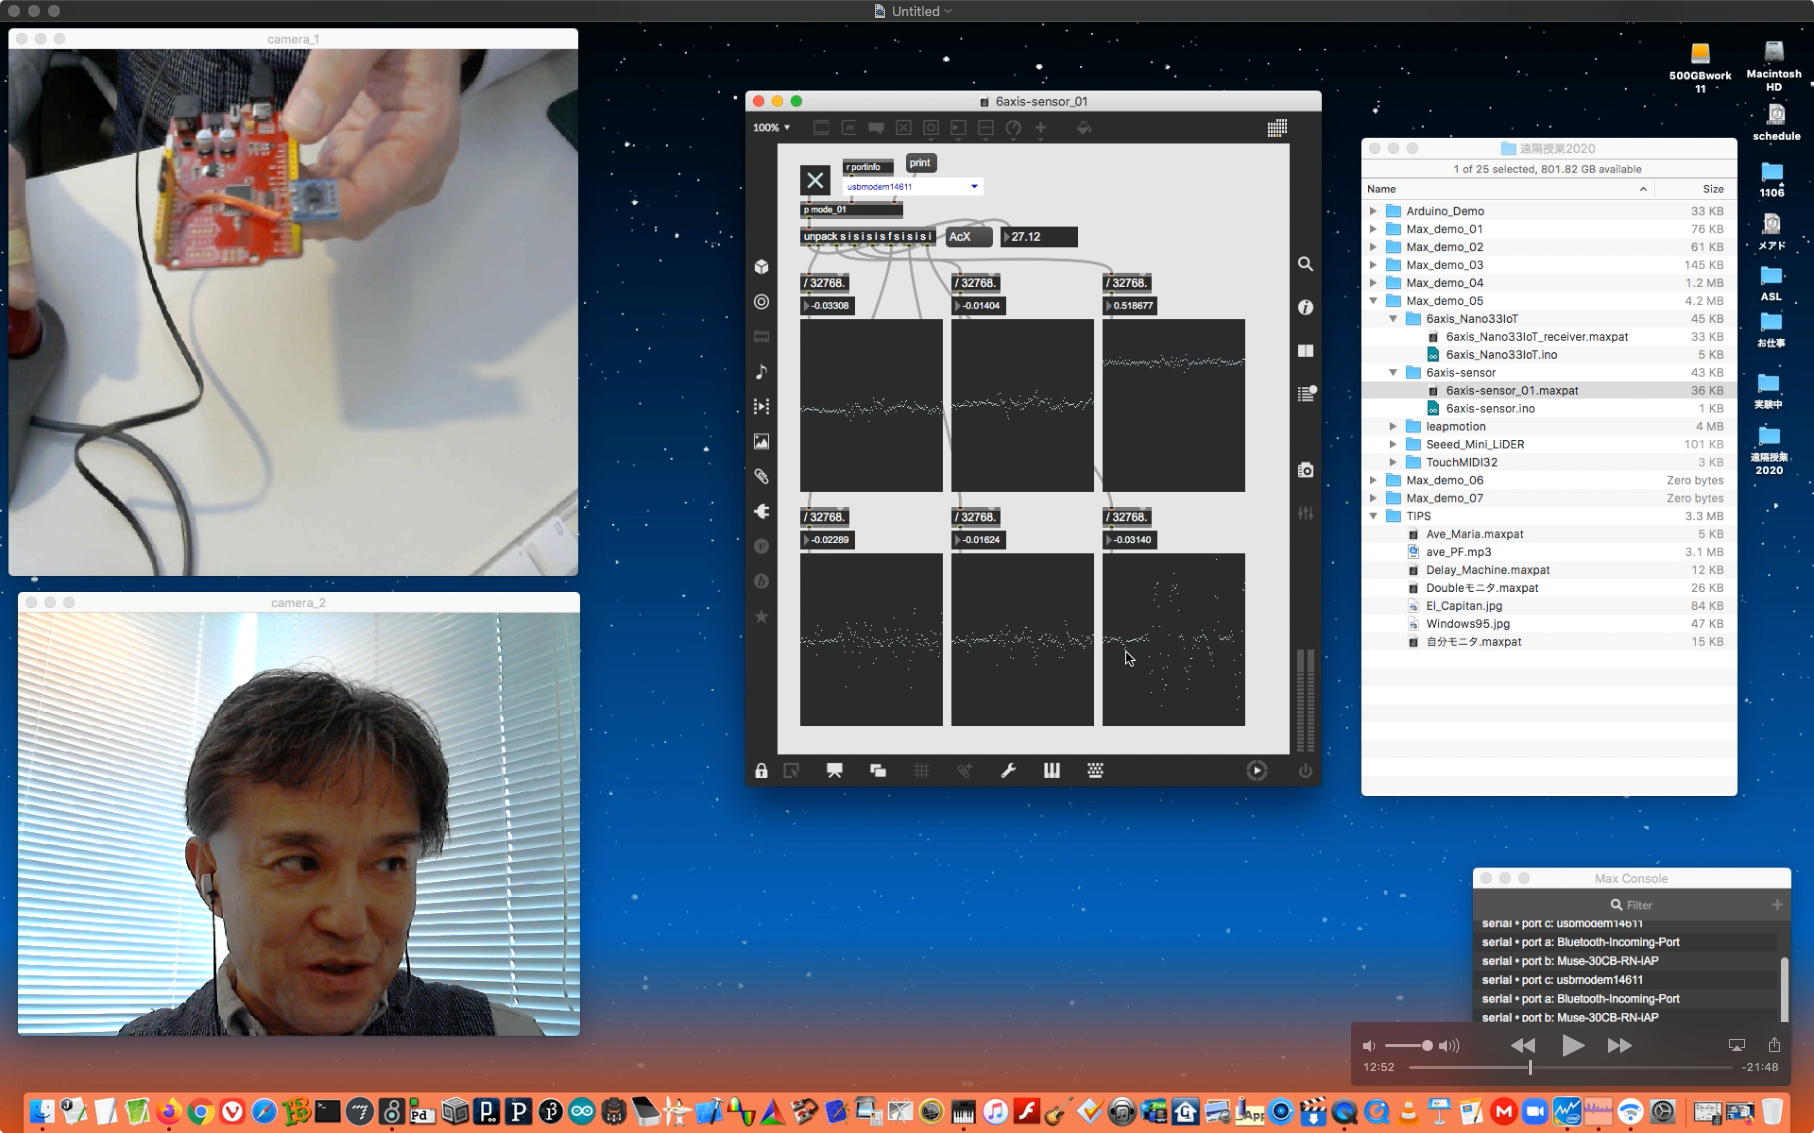1814x1133 pixels.
Task: Open the 100% zoom dropdown
Action: 771,128
